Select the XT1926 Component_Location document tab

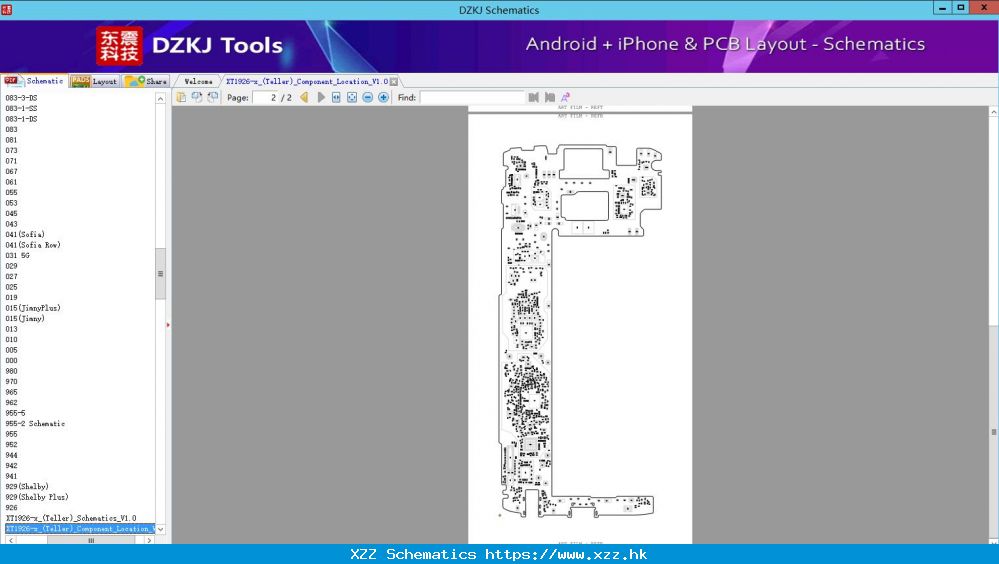coord(306,82)
